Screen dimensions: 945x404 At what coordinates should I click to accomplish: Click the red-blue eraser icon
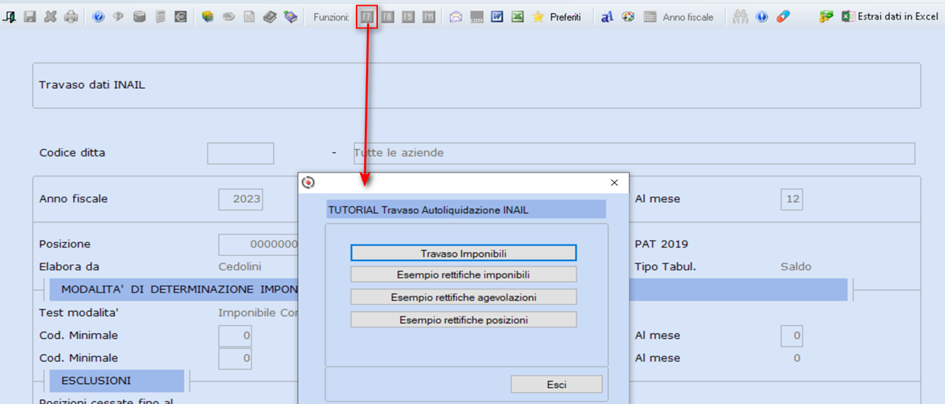(x=782, y=17)
